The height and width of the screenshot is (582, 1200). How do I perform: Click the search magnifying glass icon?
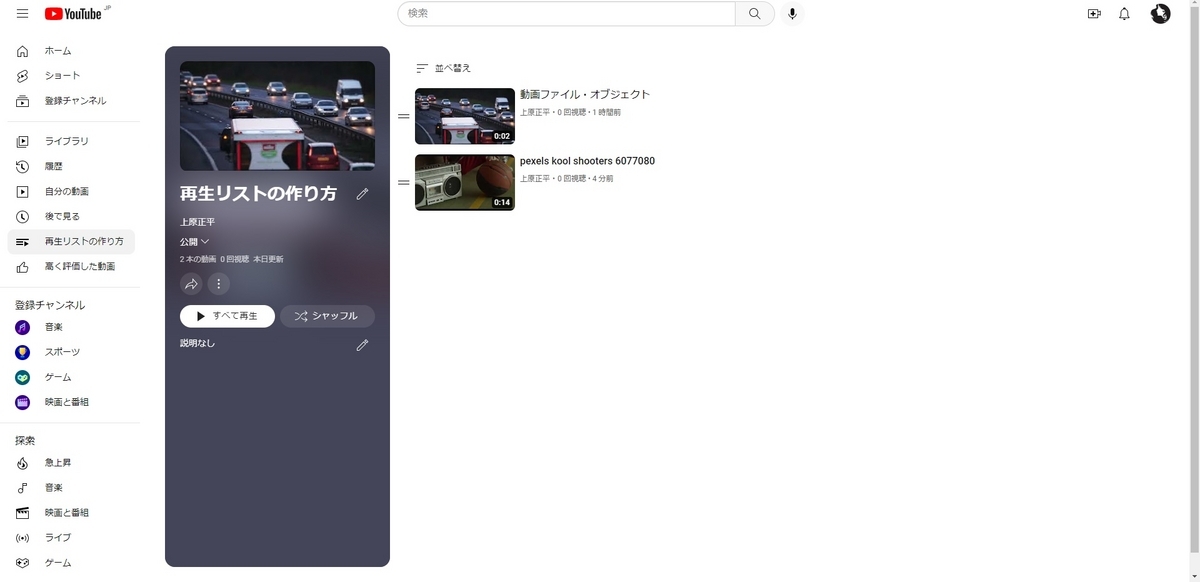coord(755,14)
